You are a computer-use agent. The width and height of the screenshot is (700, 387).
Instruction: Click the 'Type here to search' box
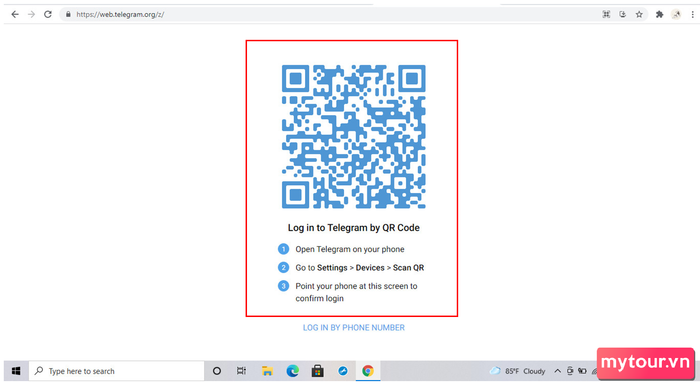pos(117,371)
